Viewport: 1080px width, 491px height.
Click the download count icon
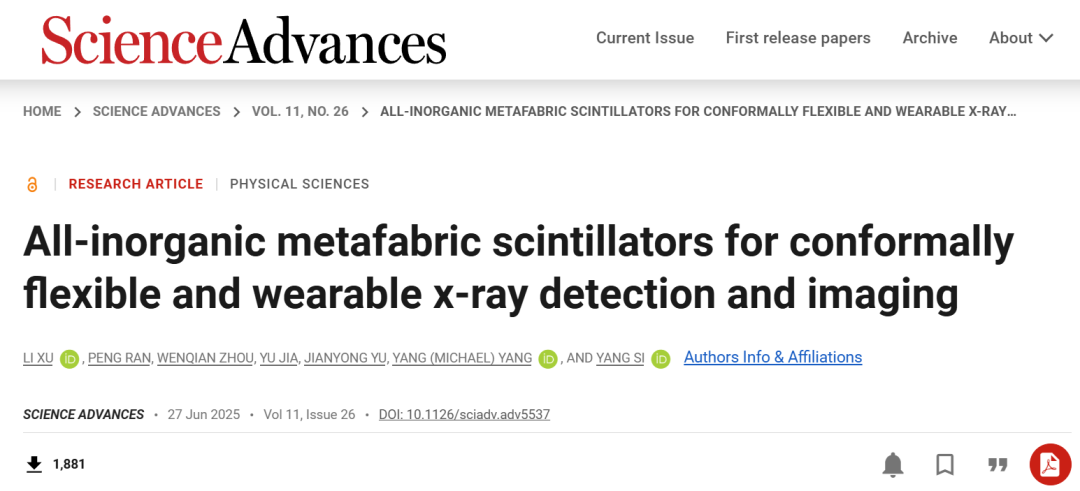click(x=34, y=464)
